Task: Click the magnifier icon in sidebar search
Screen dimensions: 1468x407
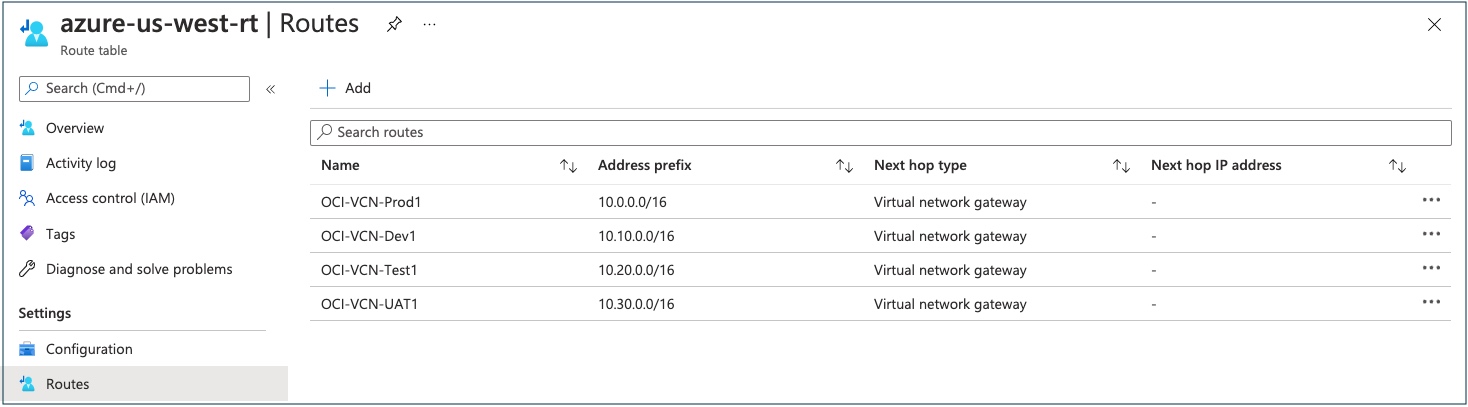Action: [33, 88]
